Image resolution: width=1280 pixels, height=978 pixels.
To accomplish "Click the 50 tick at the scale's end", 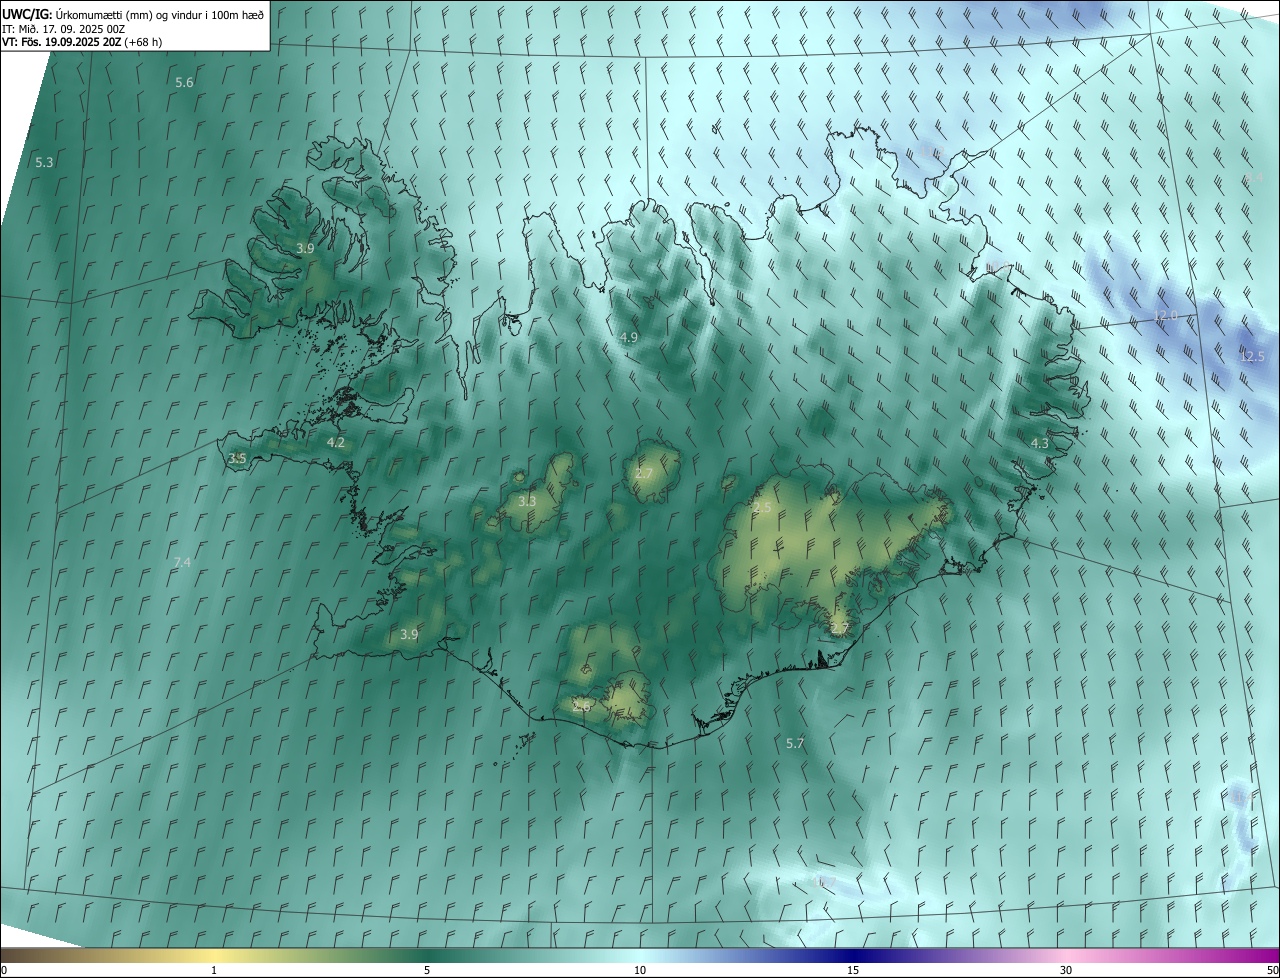I will coord(1272,970).
